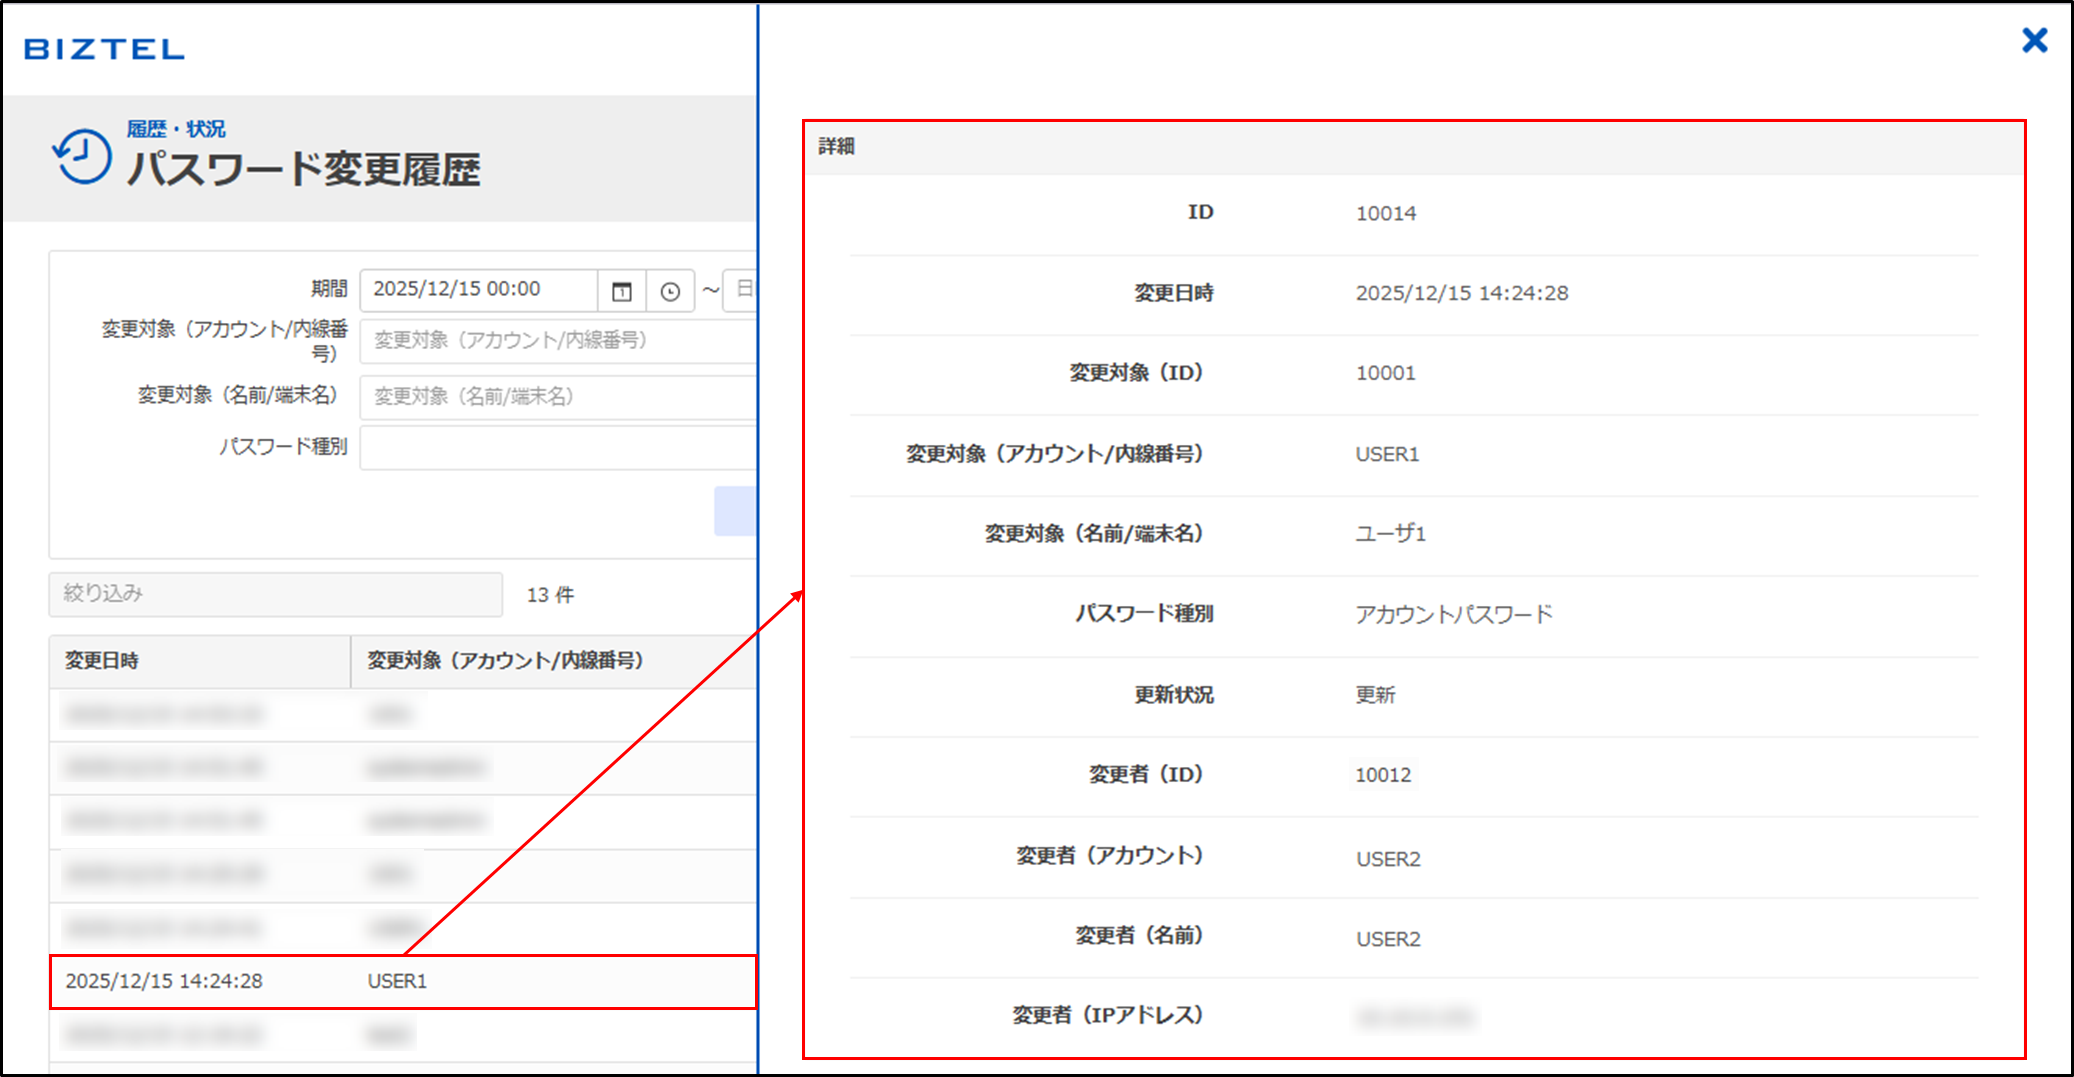Open the calendar date picker icon
Image resolution: width=2074 pixels, height=1077 pixels.
622,291
